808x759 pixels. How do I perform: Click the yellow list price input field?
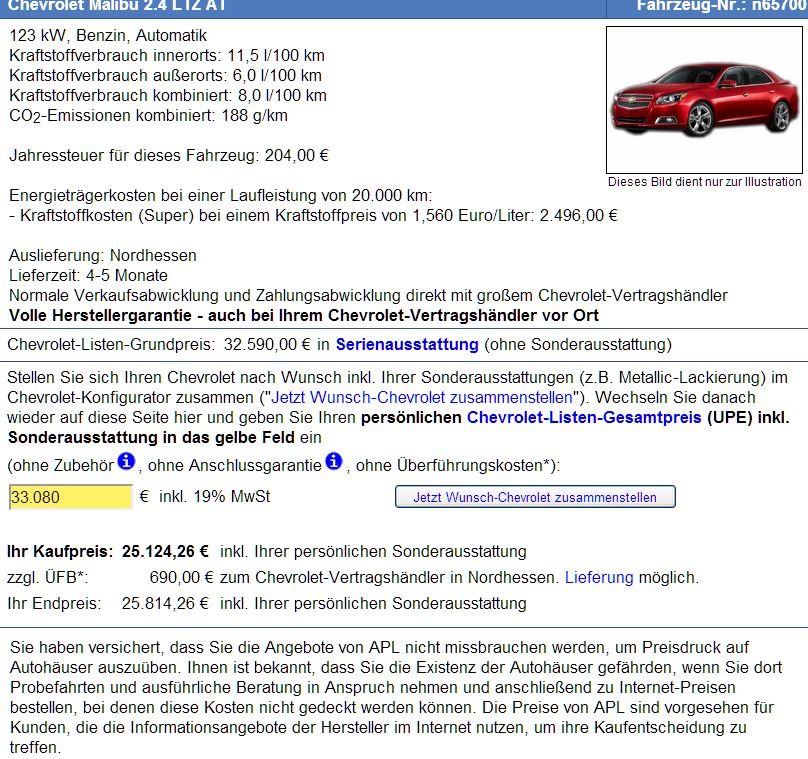(70, 497)
